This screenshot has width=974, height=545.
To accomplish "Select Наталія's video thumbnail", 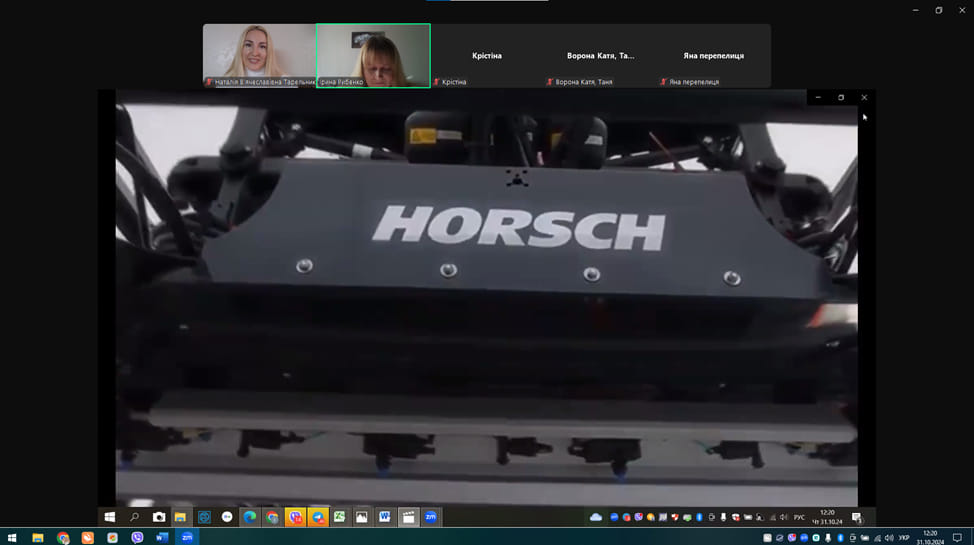I will [260, 55].
